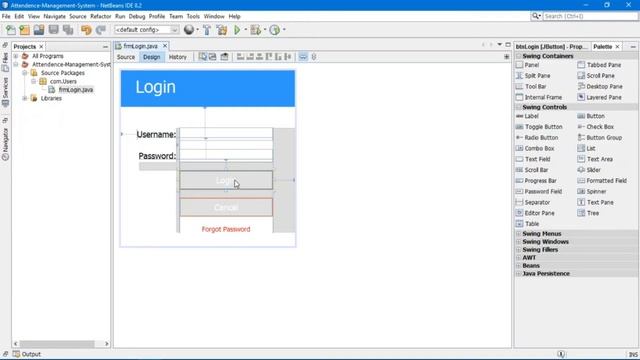Click the New File toolbar icon

[11, 30]
